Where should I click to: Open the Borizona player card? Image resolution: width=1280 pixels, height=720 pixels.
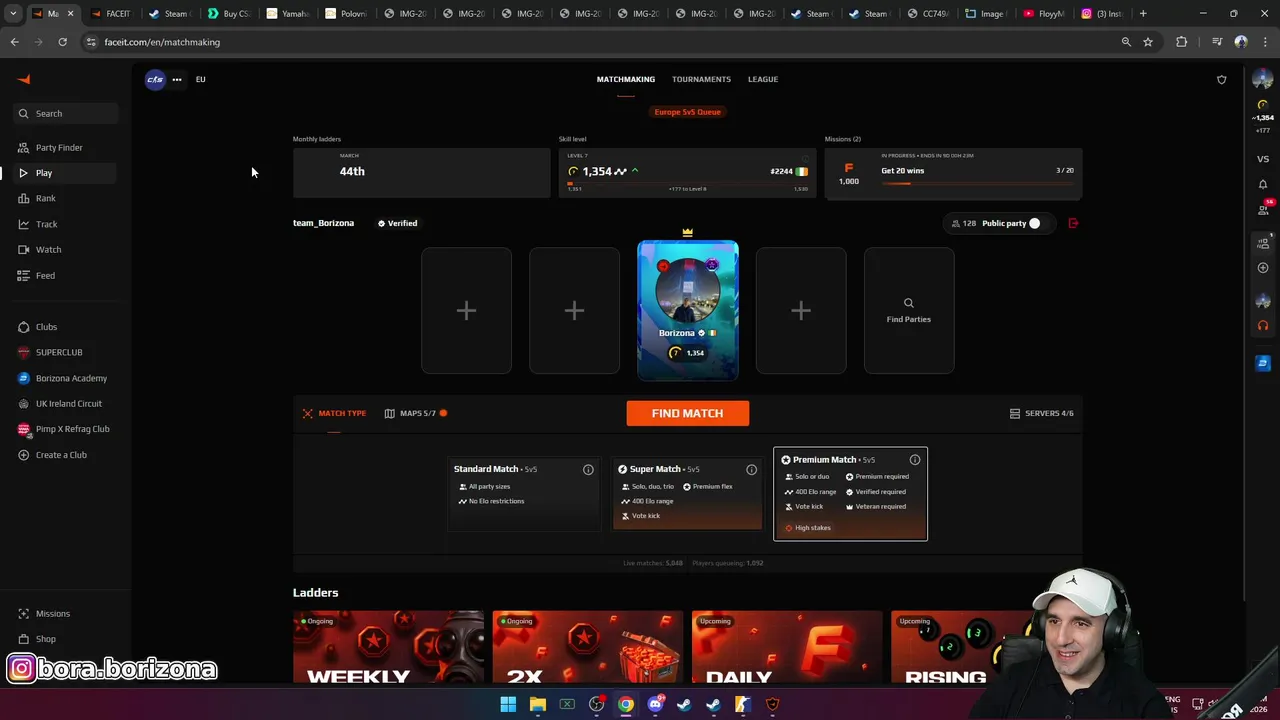point(688,311)
